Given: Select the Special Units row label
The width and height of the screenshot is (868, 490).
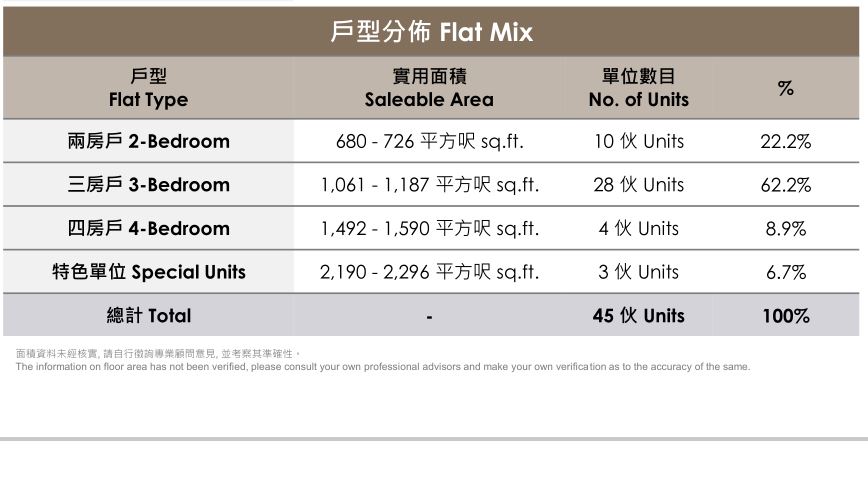Looking at the screenshot, I should point(148,272).
